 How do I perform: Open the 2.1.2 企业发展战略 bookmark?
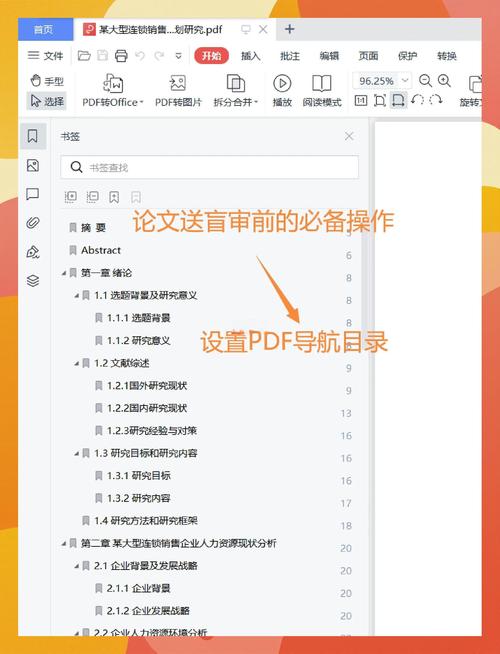(x=148, y=611)
